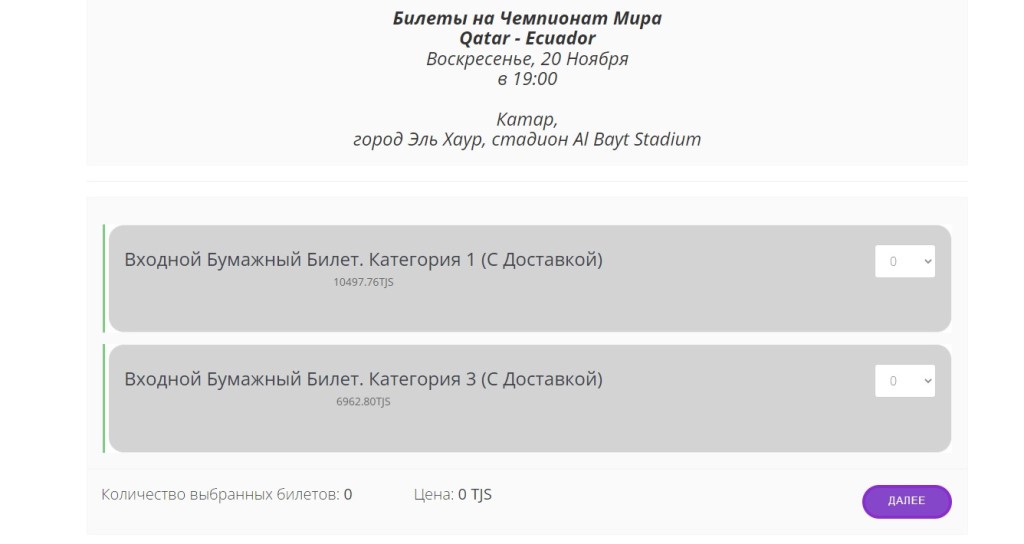Click the Билеты на Чемпионат Мира title
The width and height of the screenshot is (1024, 544).
coord(527,18)
